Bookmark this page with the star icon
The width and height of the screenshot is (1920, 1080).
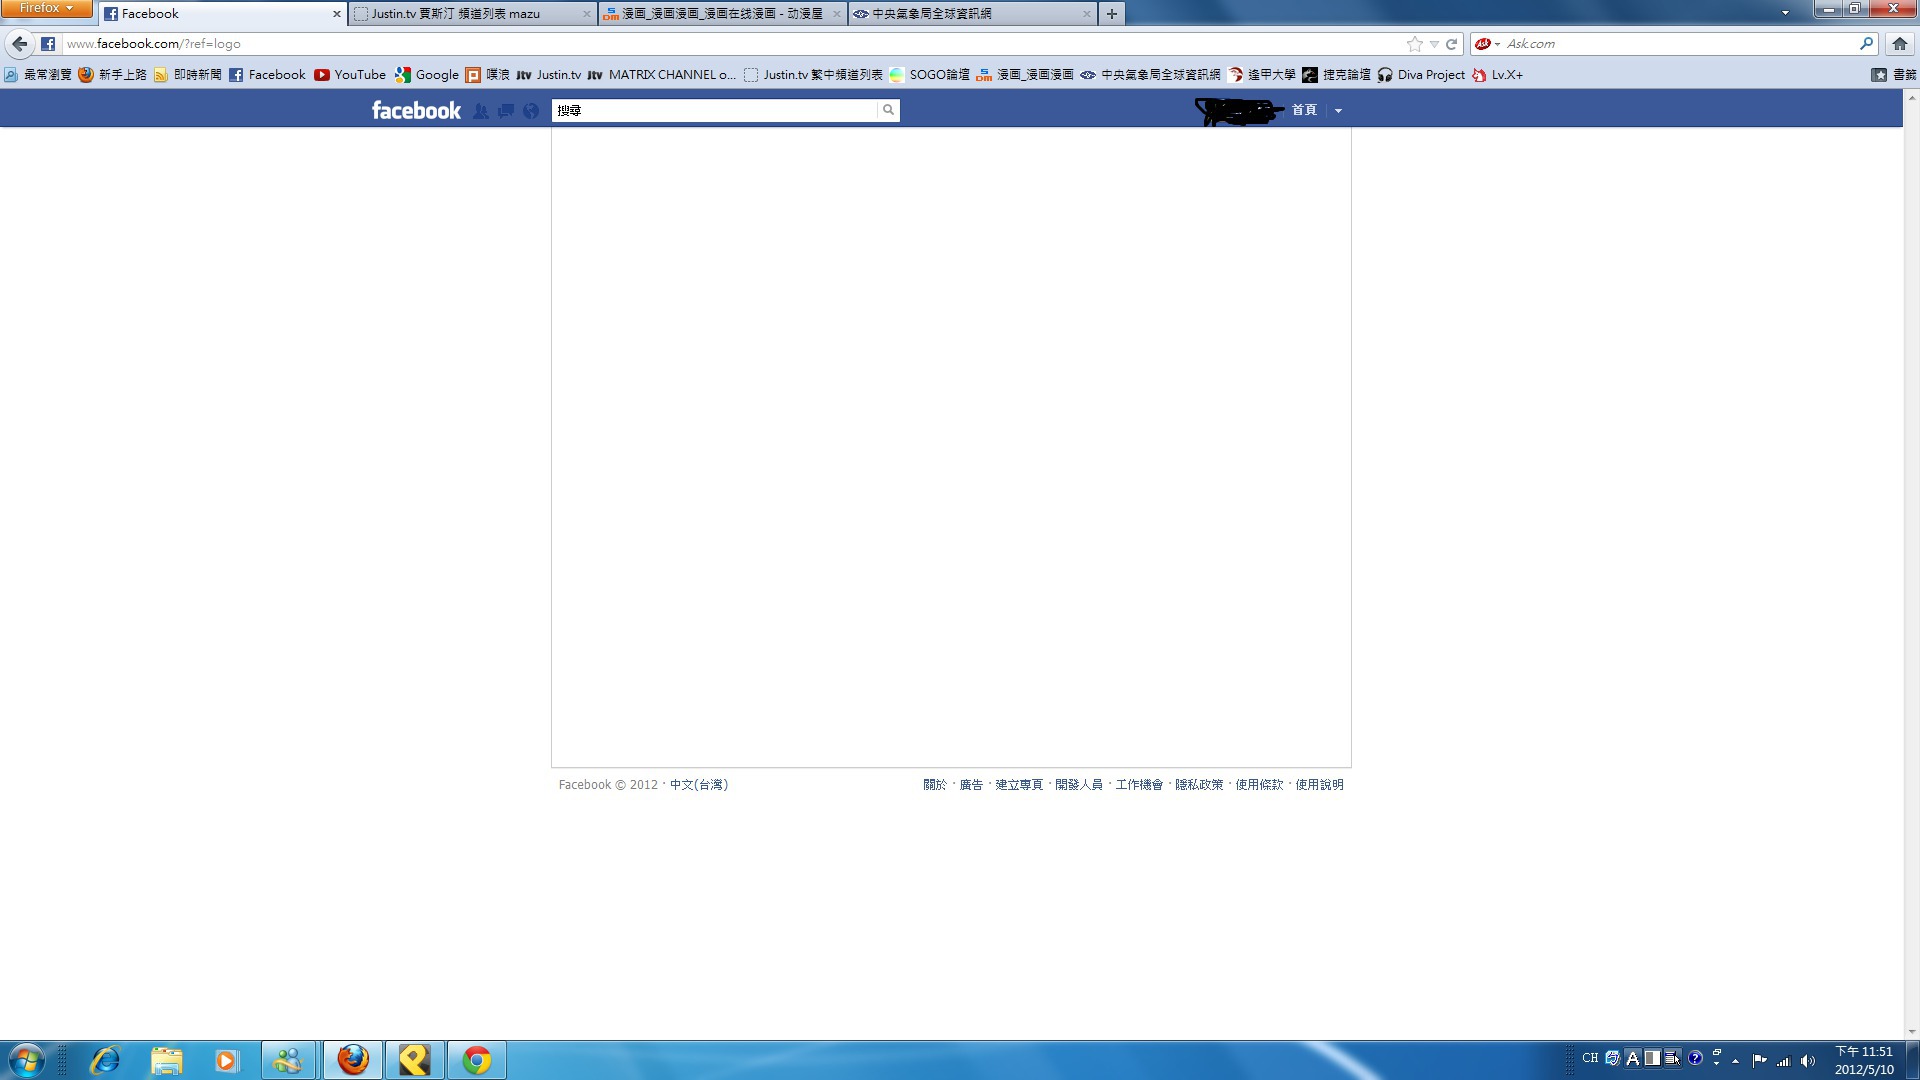[x=1414, y=44]
